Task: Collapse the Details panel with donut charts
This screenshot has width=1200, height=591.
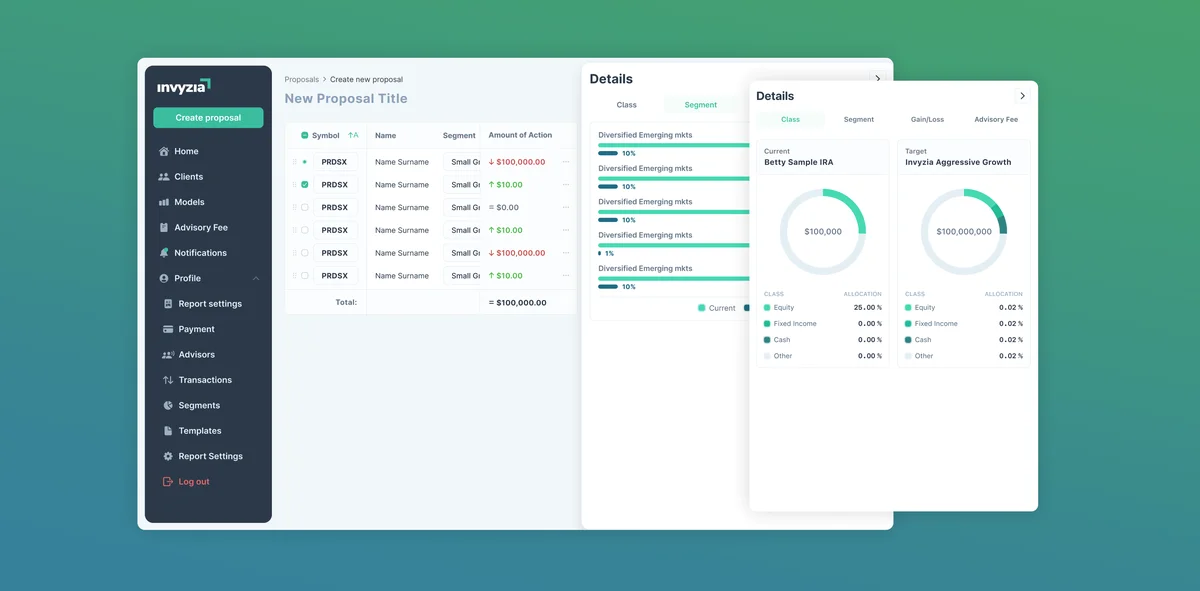Action: [1022, 96]
